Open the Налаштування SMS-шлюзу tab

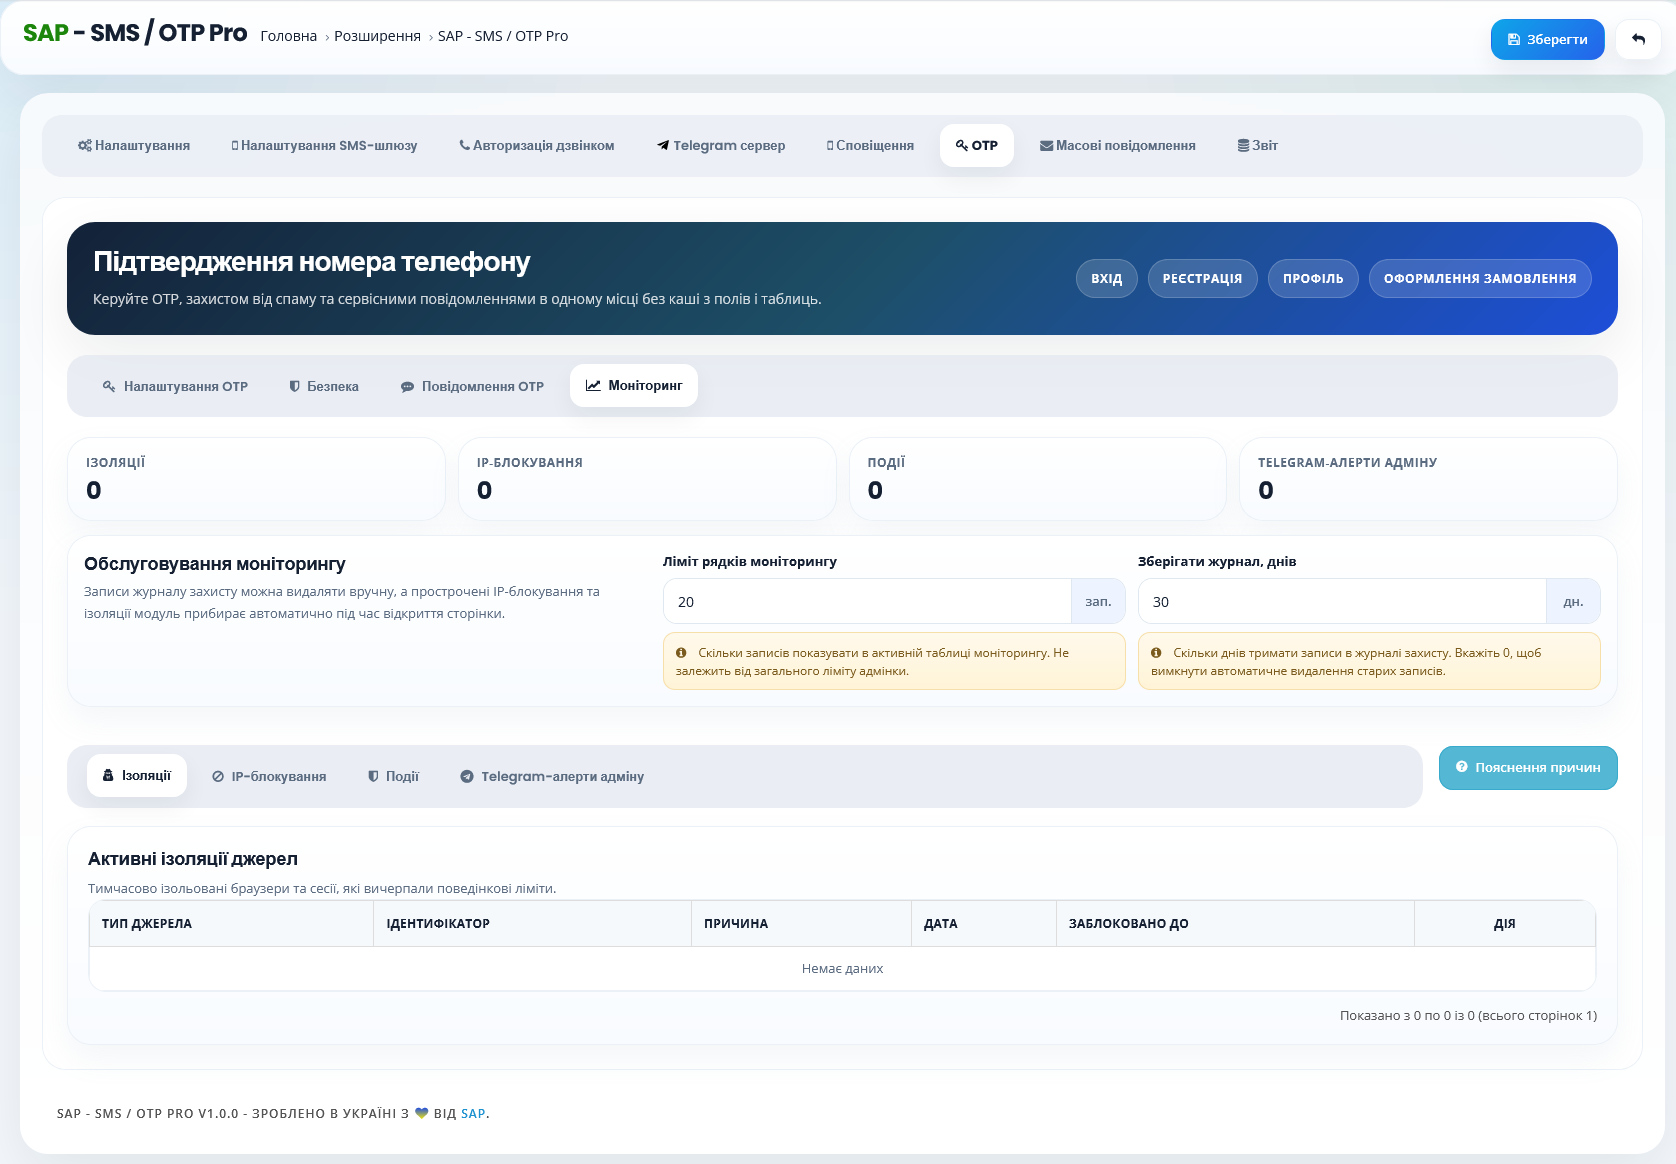(324, 145)
